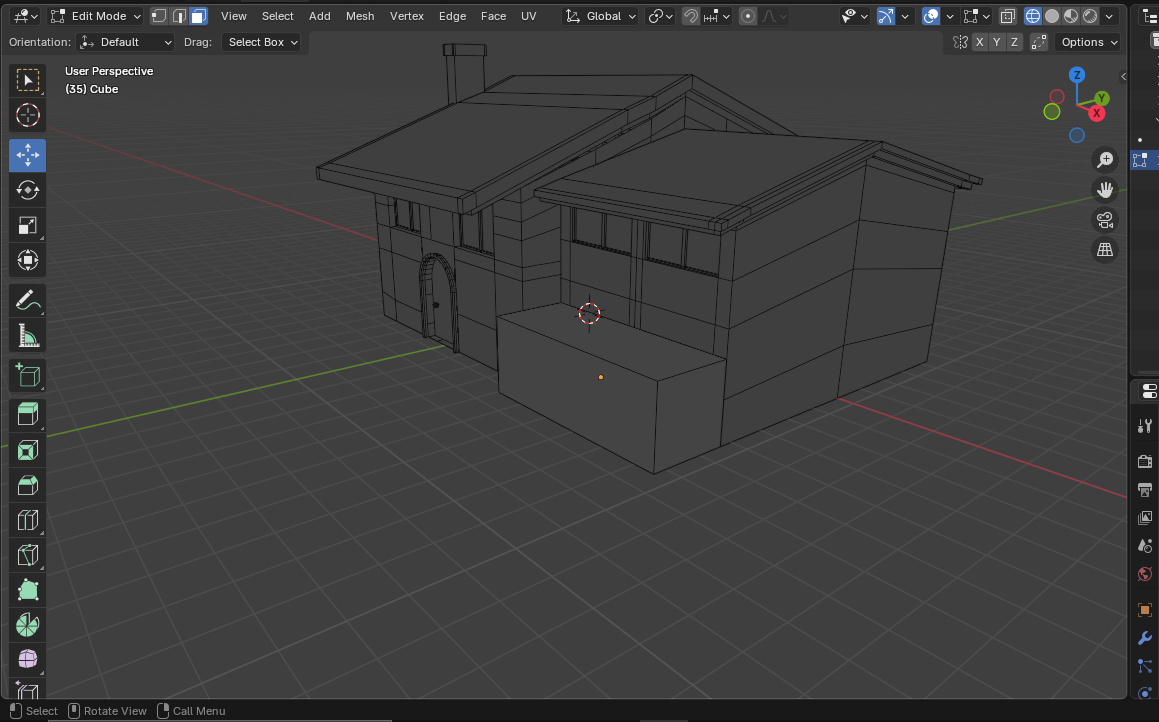Open the Vertex menu
This screenshot has width=1159, height=722.
point(407,16)
